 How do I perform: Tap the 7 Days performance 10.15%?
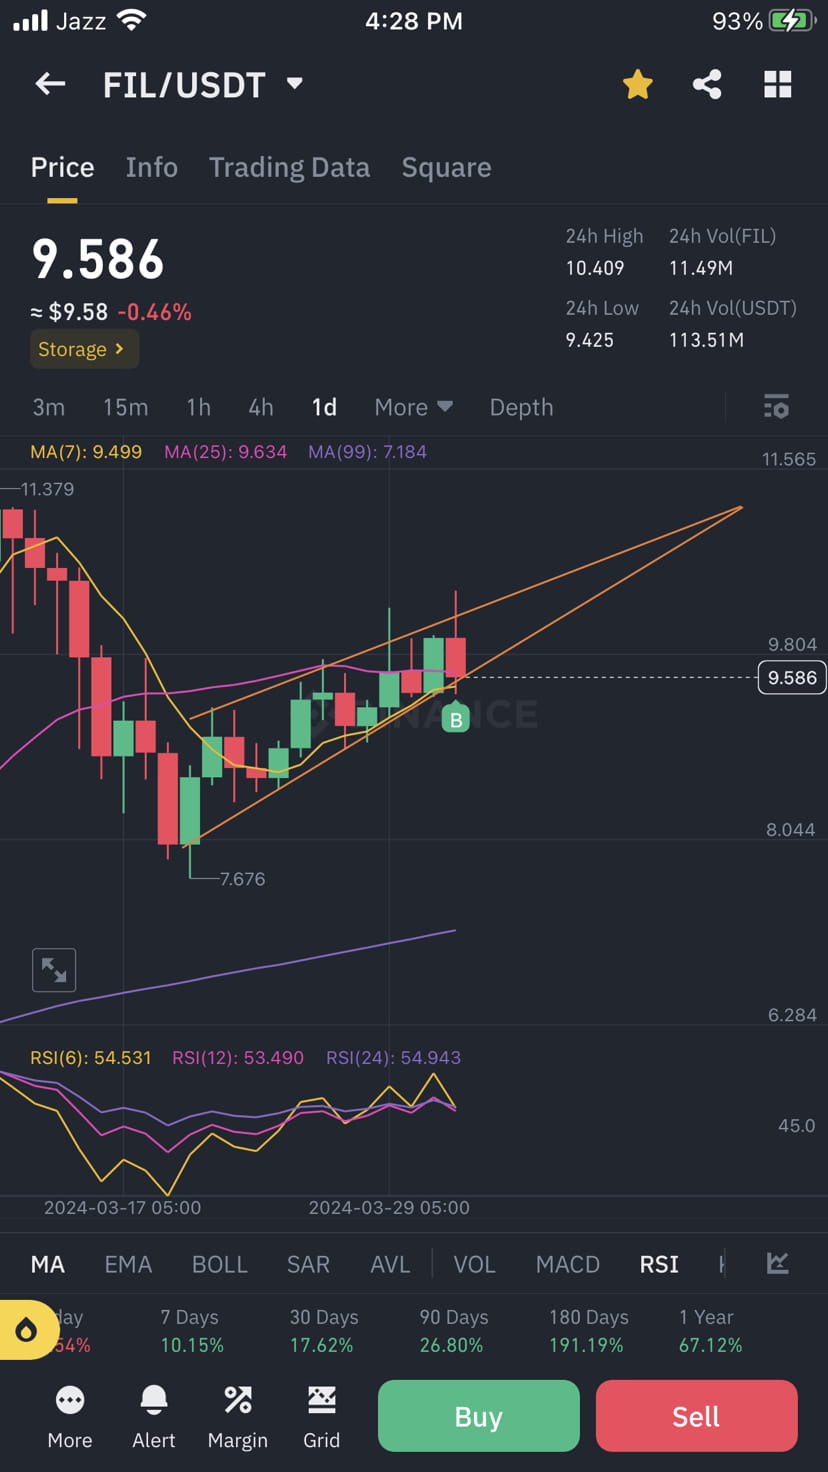192,1331
